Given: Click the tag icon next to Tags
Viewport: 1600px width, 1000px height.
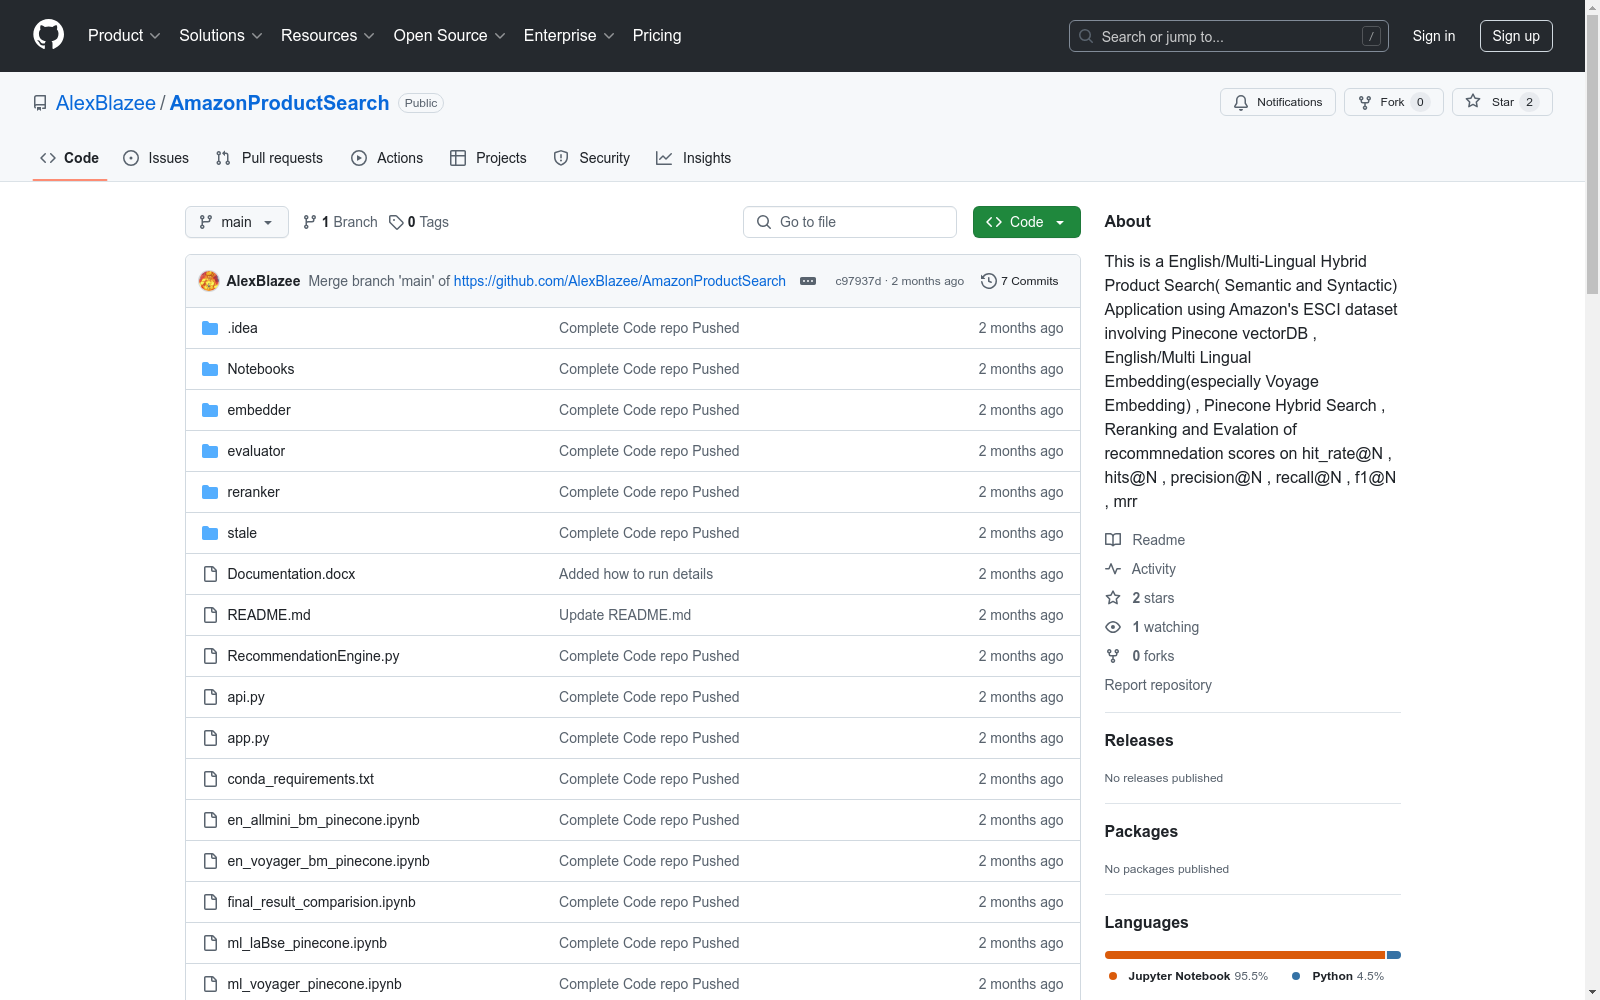Looking at the screenshot, I should 396,222.
